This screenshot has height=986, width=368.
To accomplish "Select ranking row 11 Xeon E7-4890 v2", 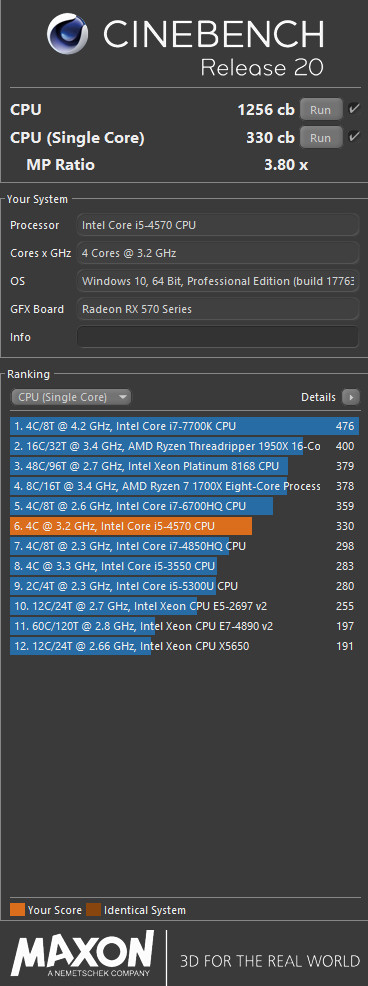I will click(184, 626).
